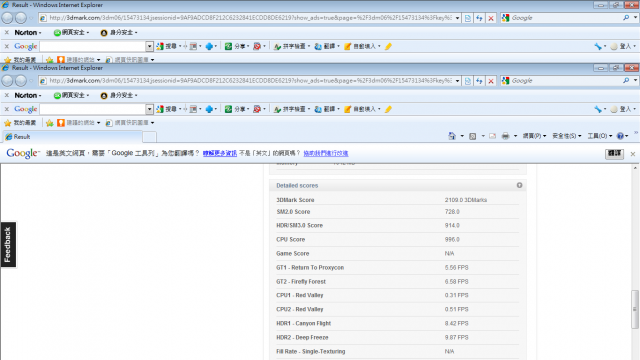Open 網頁安全 menu in front window
This screenshot has height=360, width=640.
click(71, 96)
